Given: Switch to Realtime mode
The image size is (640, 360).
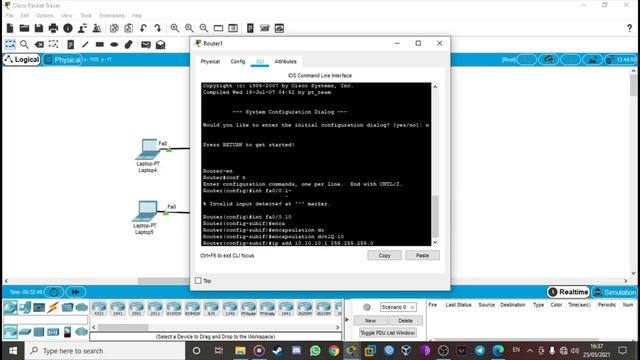Looking at the screenshot, I should 568,292.
